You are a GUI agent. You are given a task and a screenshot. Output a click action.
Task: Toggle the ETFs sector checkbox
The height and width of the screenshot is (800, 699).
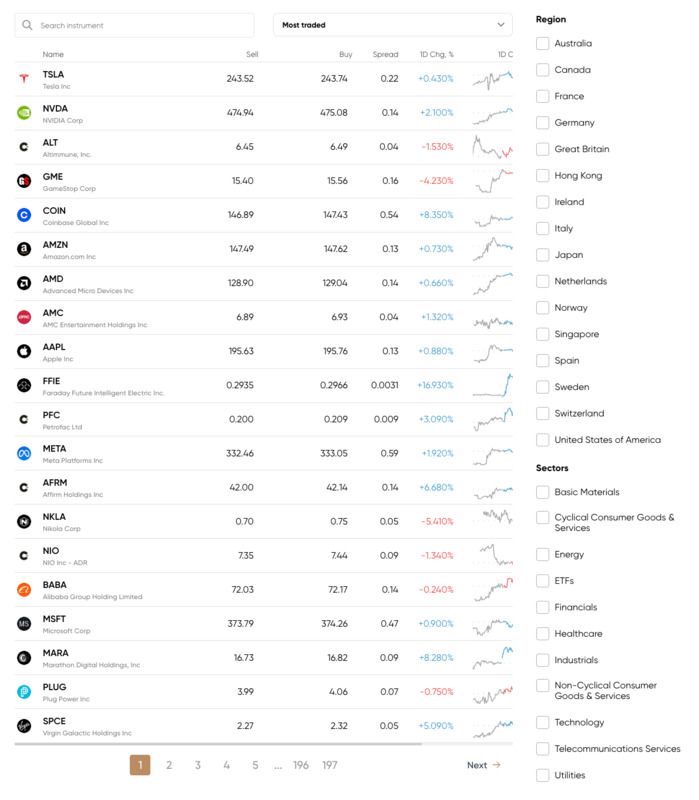542,581
